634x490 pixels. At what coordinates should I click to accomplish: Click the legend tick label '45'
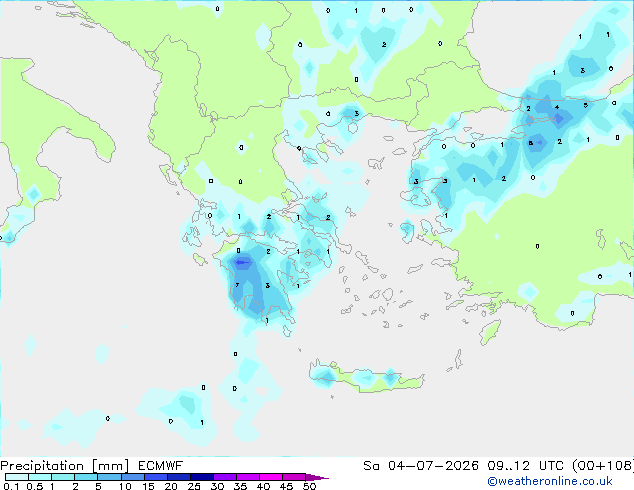pos(286,486)
